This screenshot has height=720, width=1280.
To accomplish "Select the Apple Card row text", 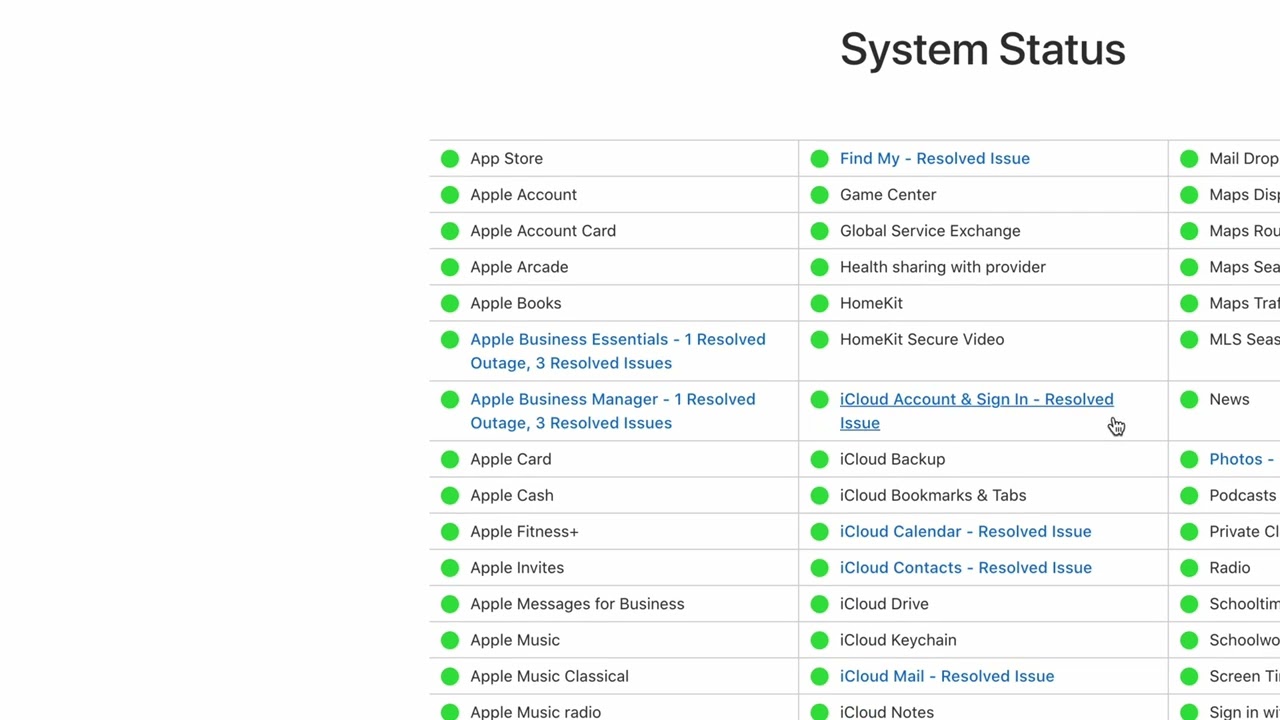I will pos(511,459).
